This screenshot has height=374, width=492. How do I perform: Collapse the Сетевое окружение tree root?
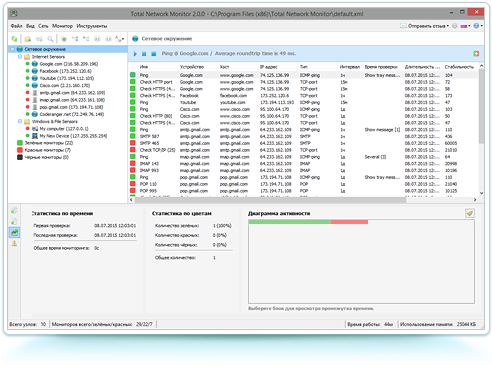[x=12, y=49]
